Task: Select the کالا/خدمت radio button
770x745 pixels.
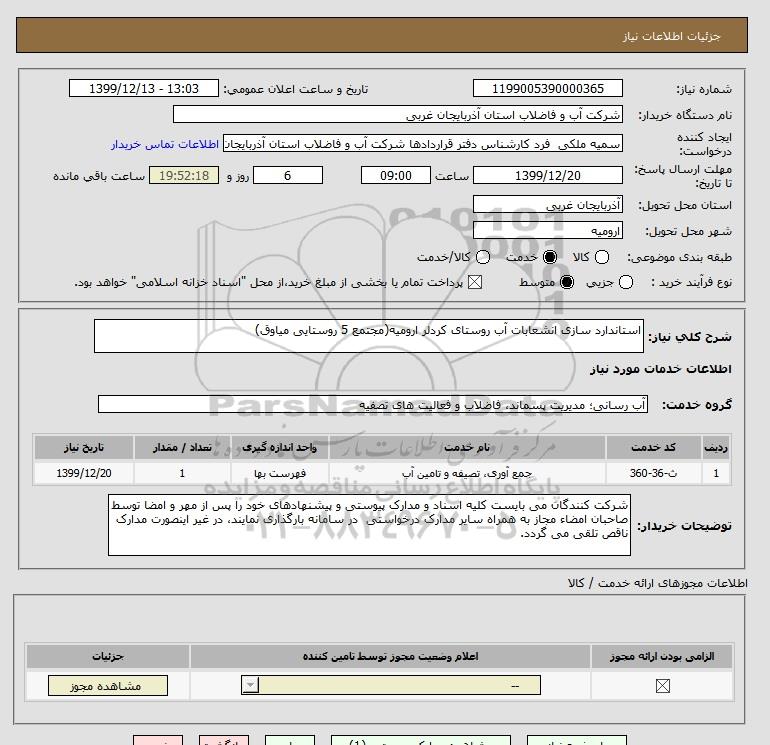Action: point(483,257)
